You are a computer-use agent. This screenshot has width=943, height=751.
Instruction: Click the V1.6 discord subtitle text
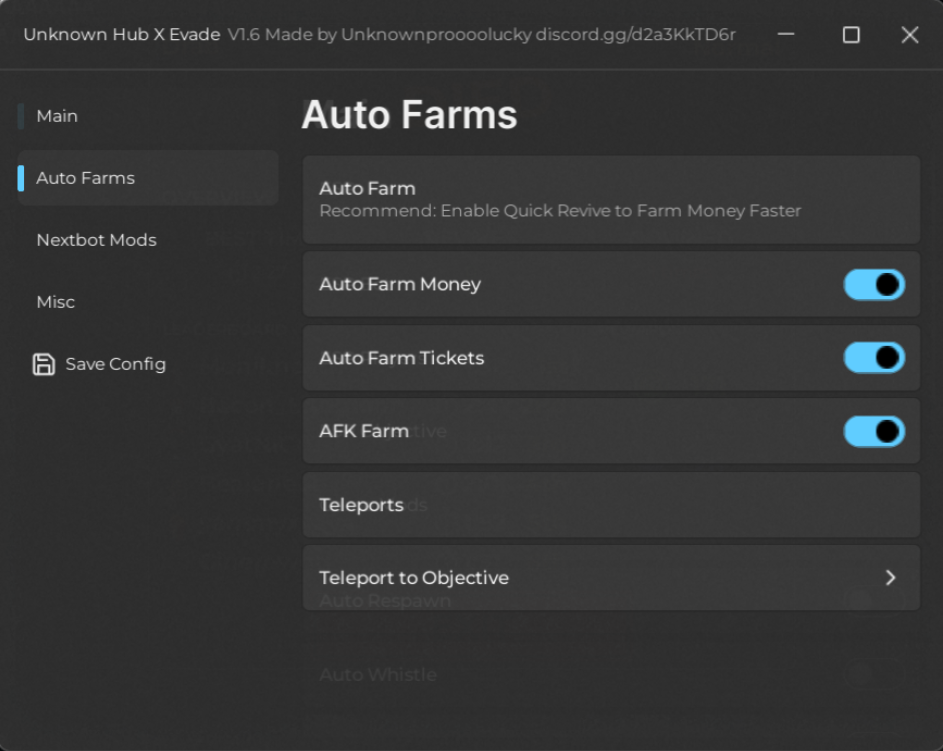(x=481, y=35)
